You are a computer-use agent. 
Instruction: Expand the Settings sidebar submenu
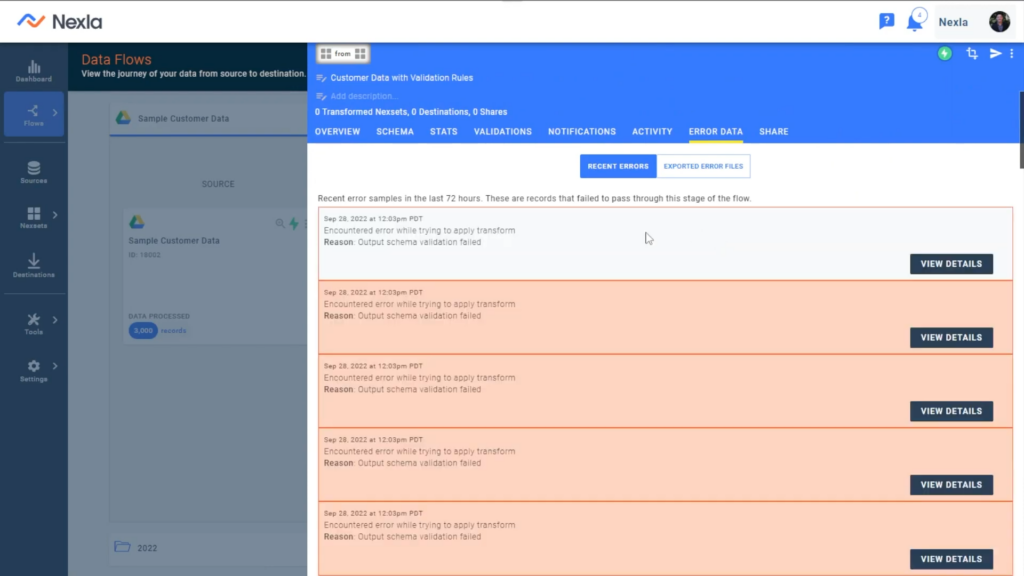55,366
